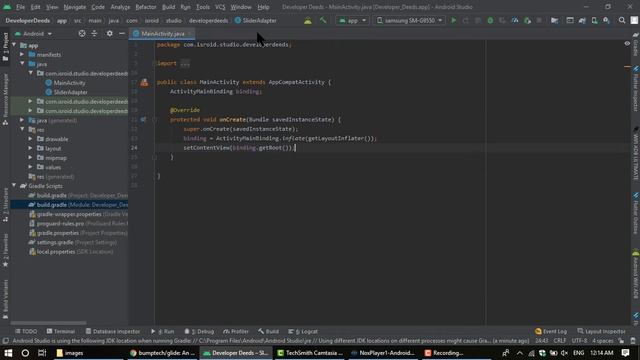Viewport: 640px width, 360px height.
Task: Select the MainActivity.java editor tab
Action: (x=162, y=34)
